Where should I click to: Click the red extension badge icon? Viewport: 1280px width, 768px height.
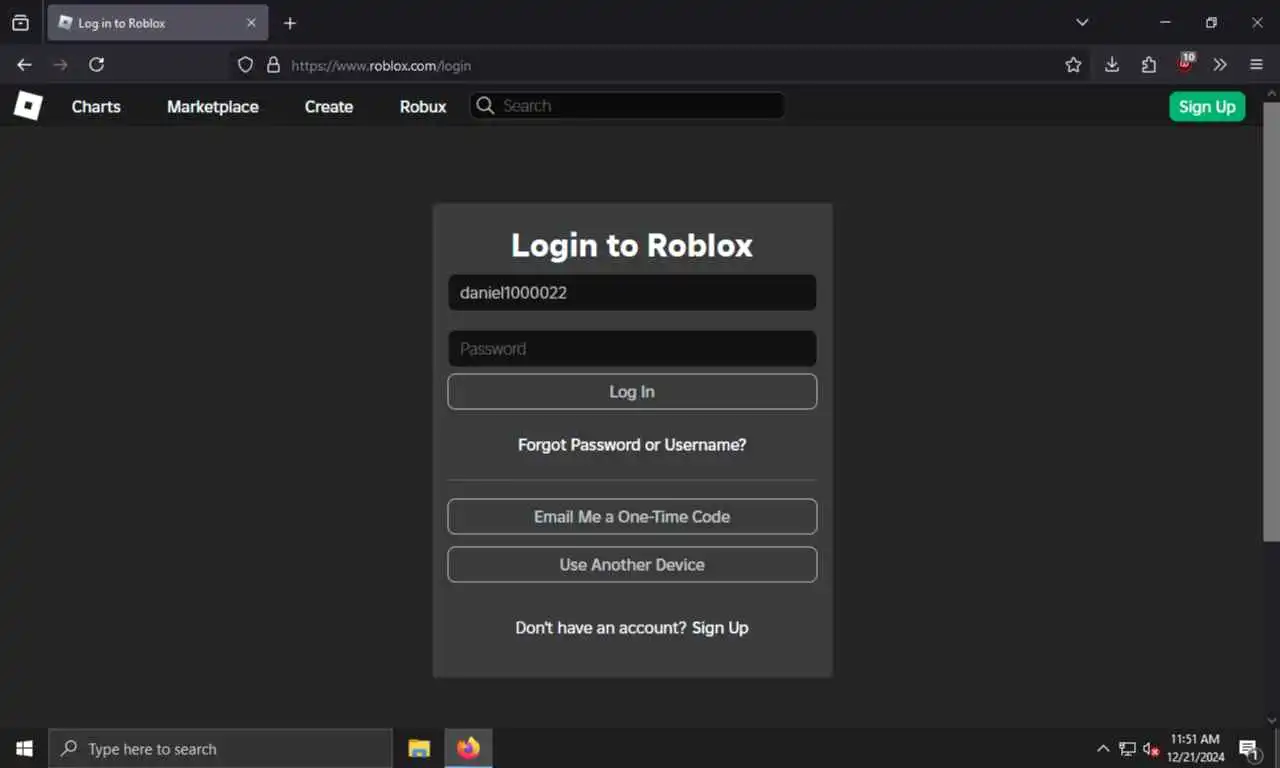click(1185, 64)
